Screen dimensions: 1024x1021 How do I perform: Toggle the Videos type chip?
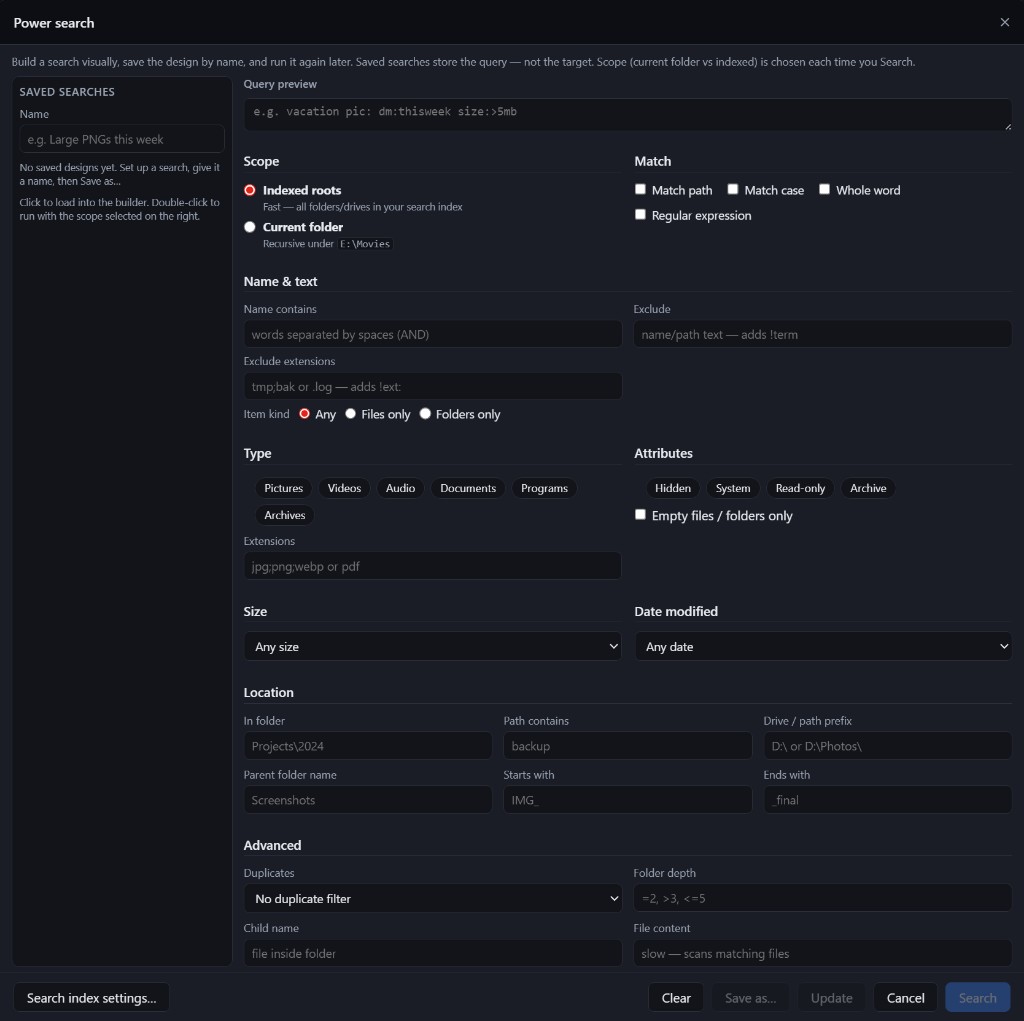[344, 488]
